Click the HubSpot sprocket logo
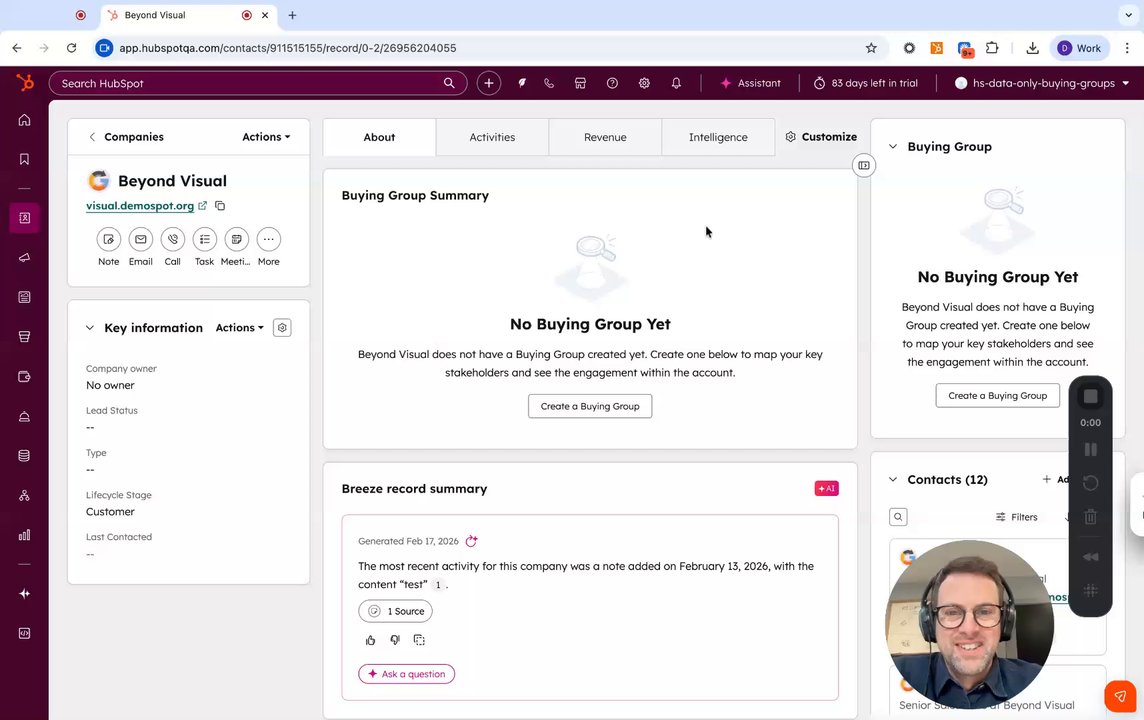1144x720 pixels. [x=25, y=82]
